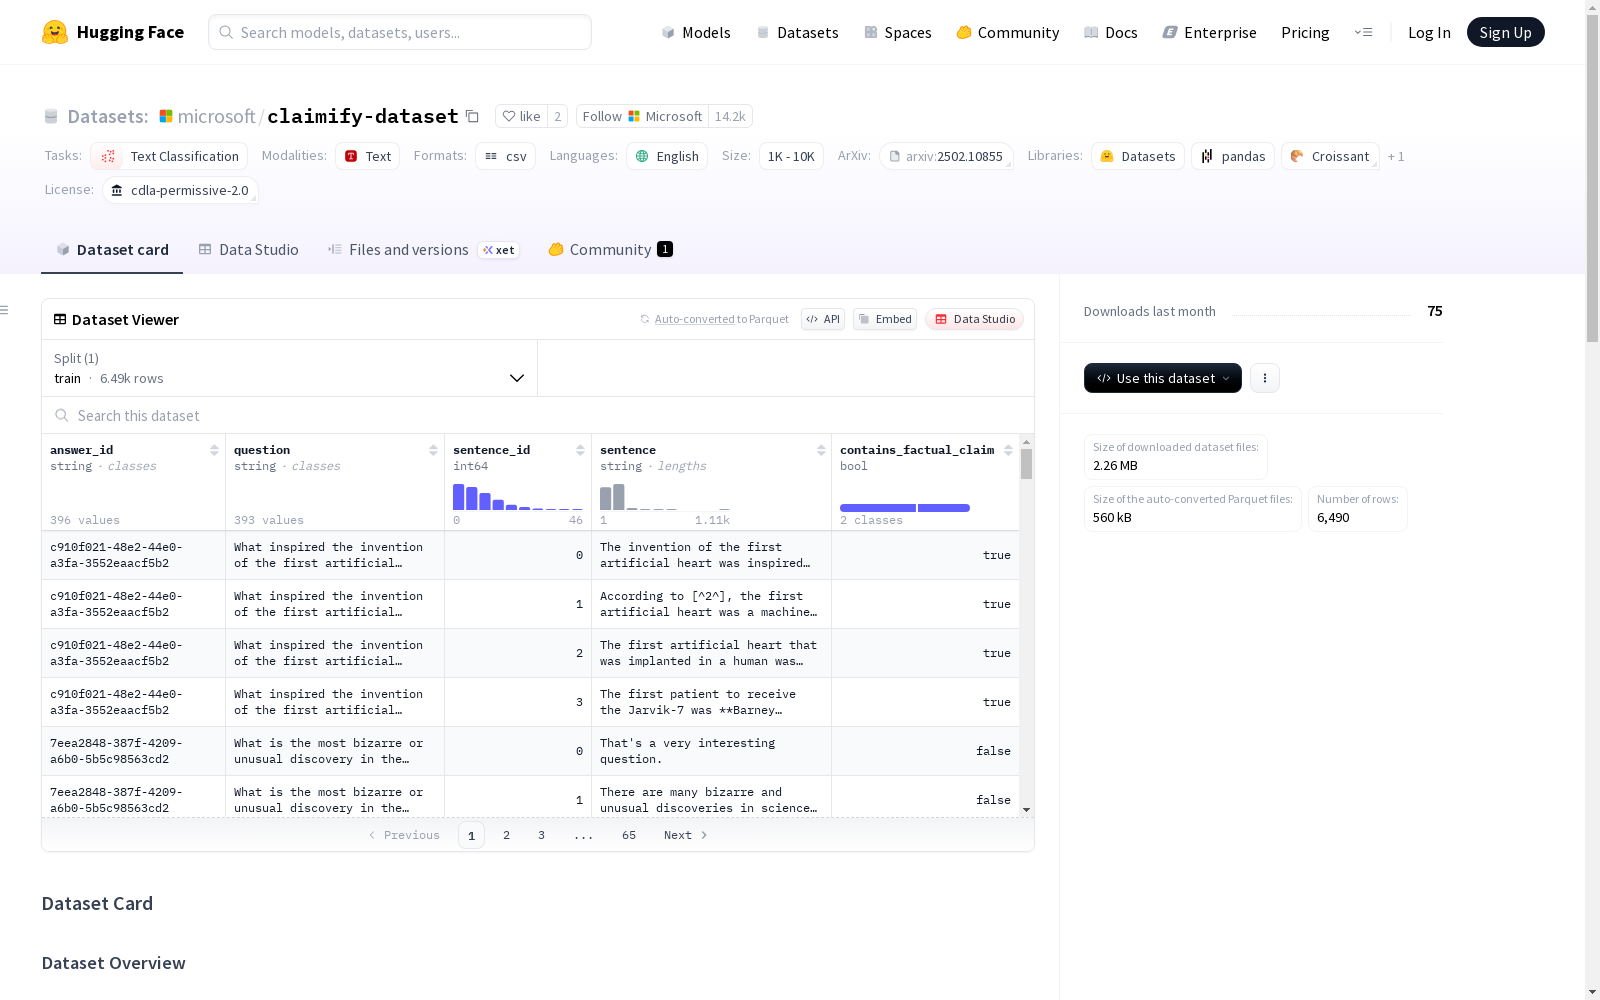
Task: Click the Sign Up button
Action: (1505, 32)
